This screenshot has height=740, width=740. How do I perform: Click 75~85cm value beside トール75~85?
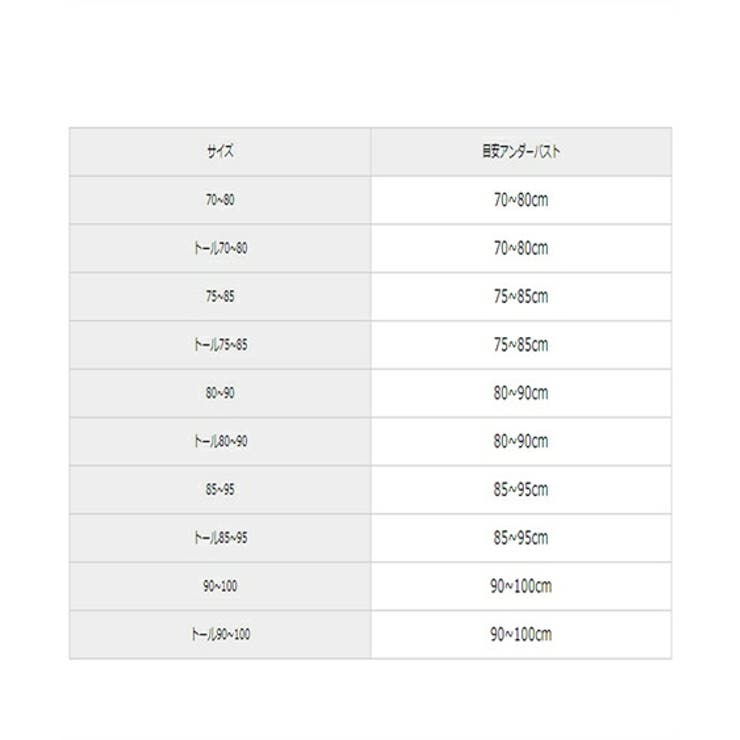click(521, 345)
